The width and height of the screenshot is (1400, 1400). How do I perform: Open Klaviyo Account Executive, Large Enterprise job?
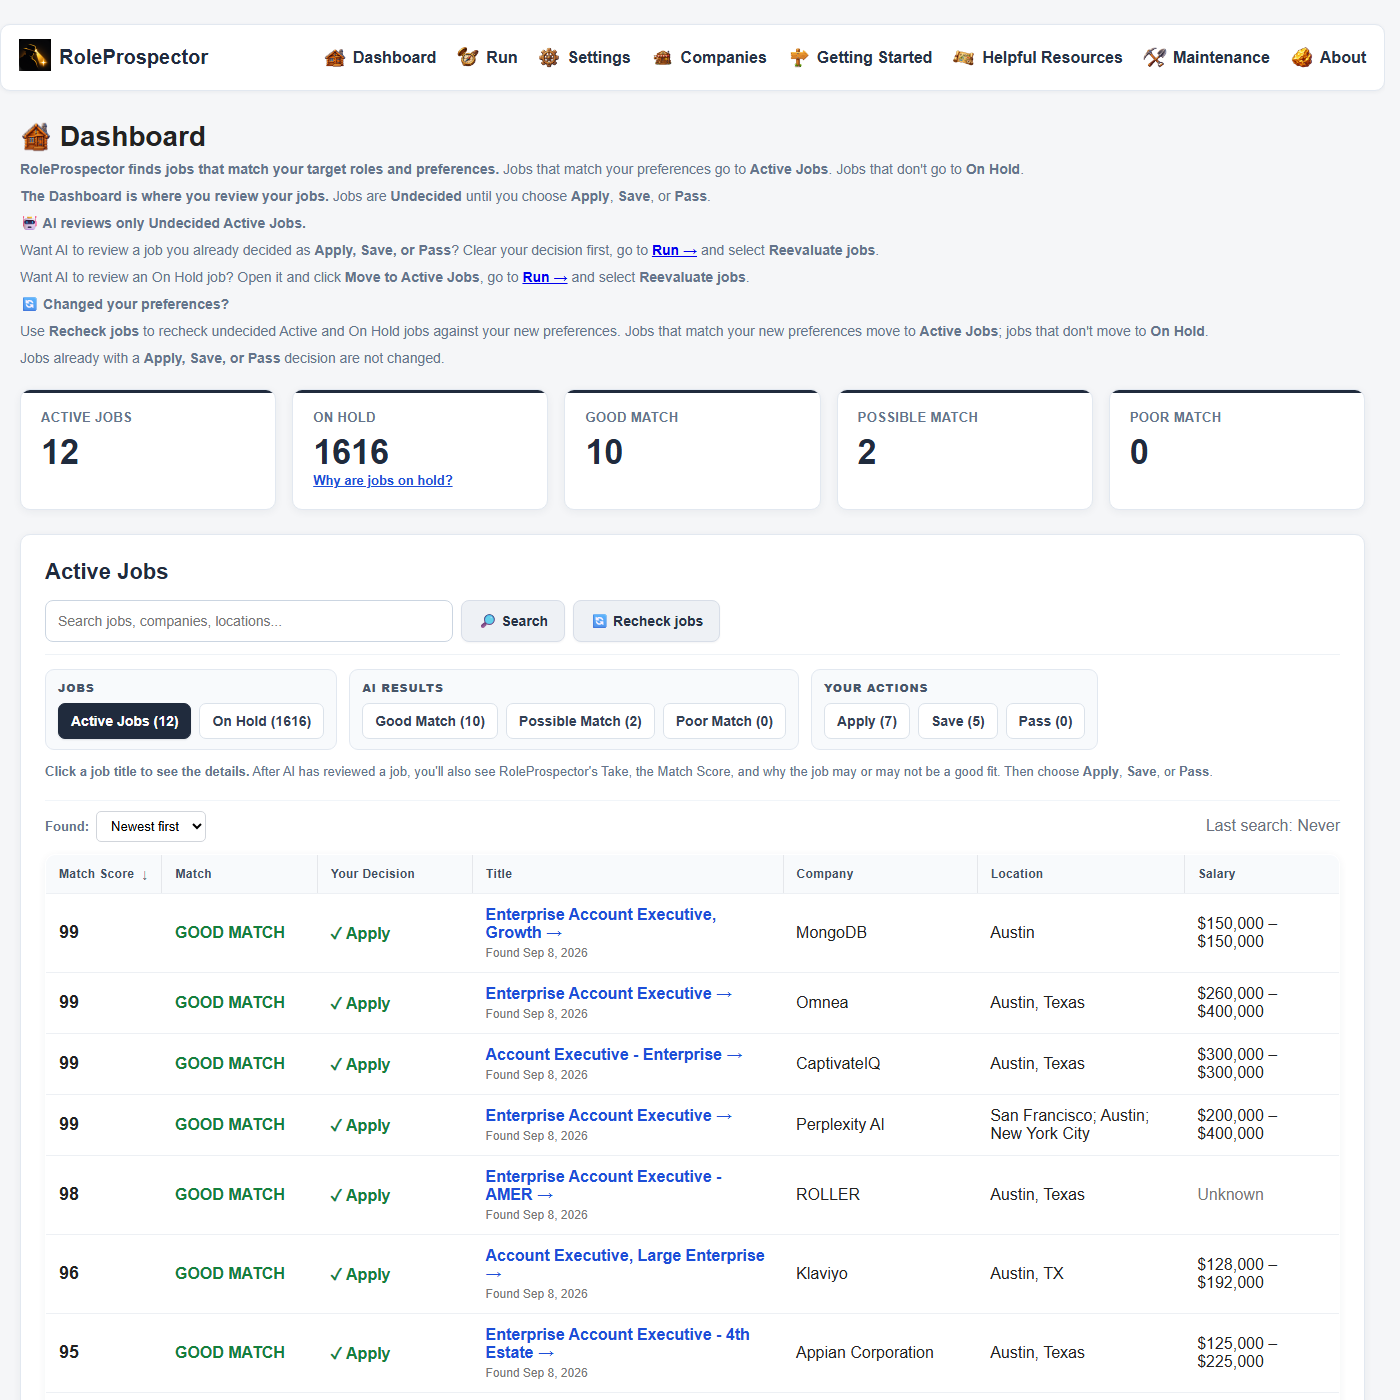click(625, 1264)
